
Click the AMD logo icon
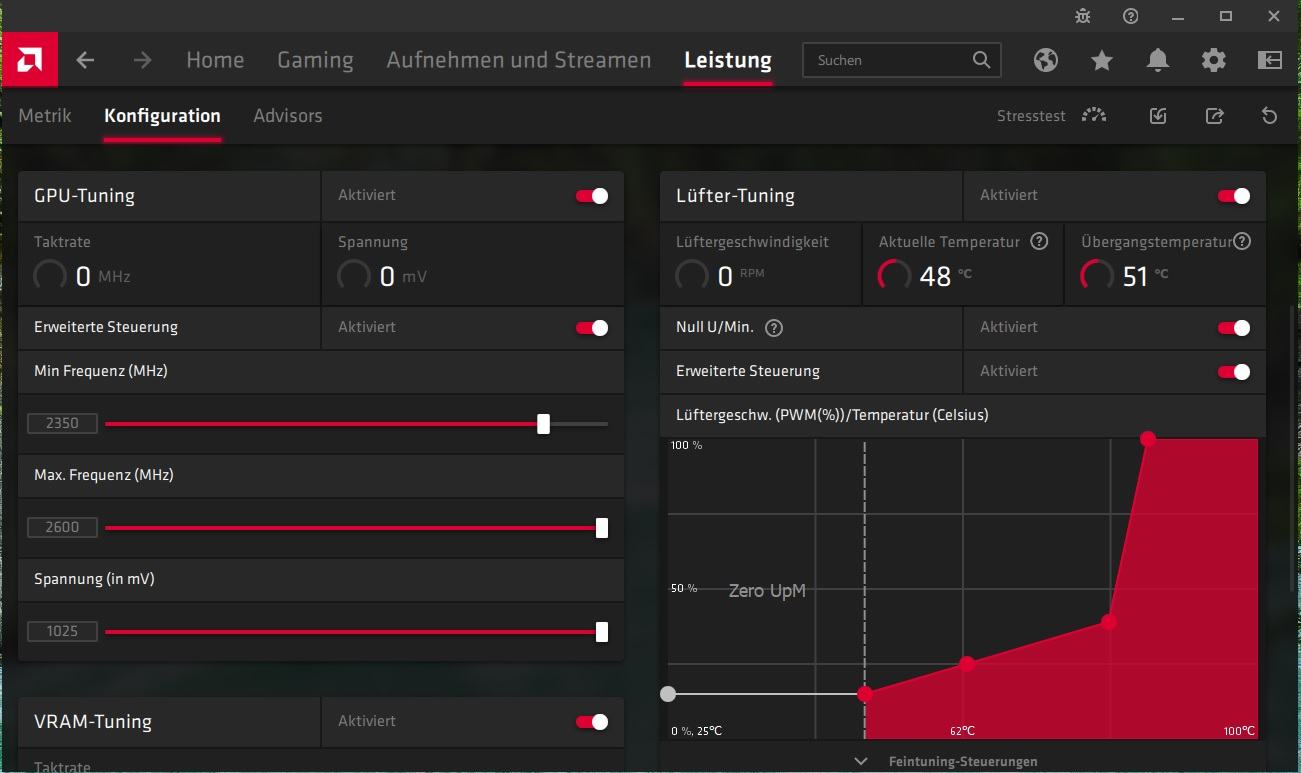point(30,60)
